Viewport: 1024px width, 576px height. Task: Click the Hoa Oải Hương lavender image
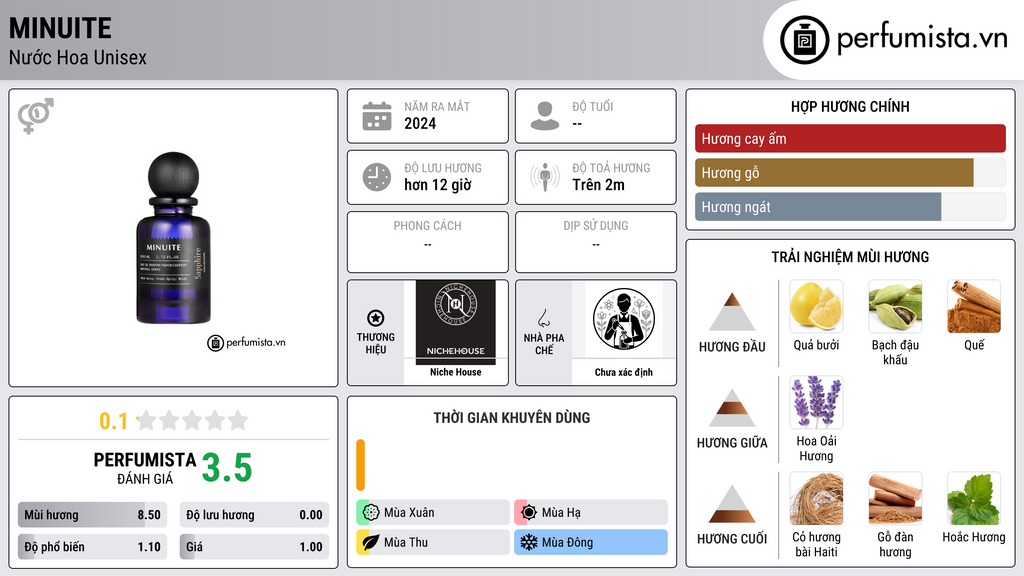tap(816, 402)
